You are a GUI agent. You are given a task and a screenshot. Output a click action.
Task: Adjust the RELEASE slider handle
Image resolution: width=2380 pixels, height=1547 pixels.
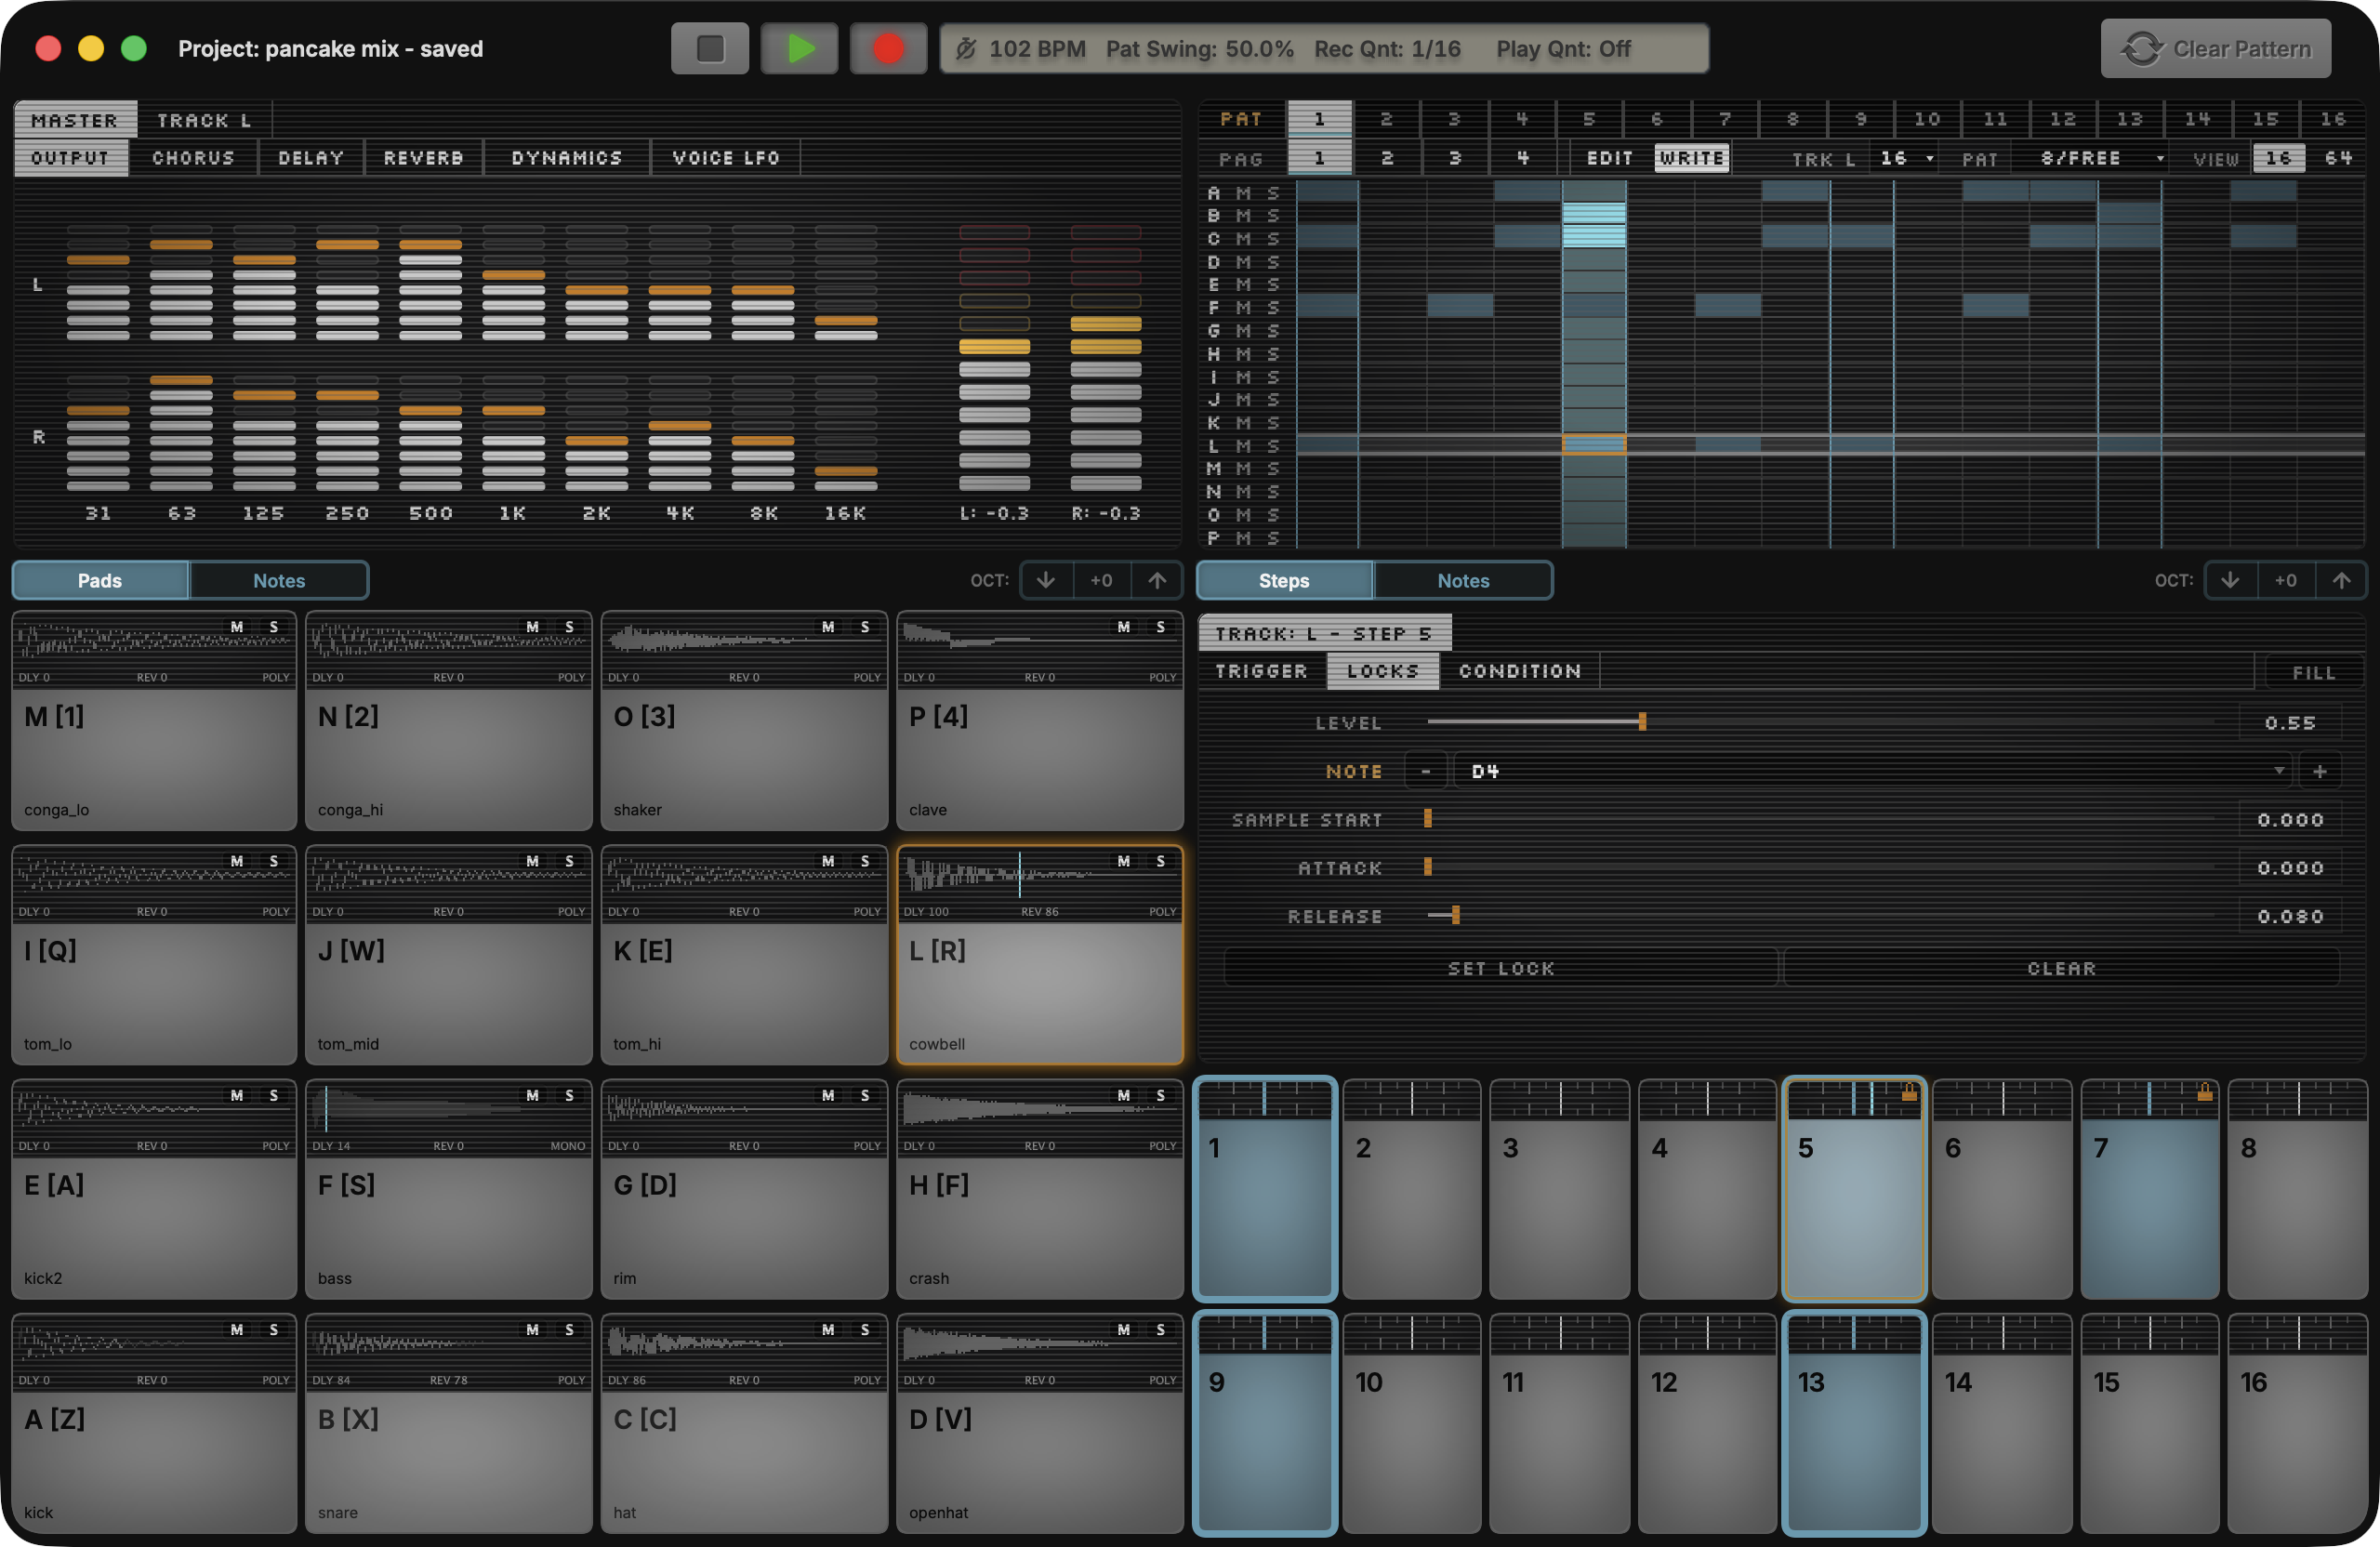click(1455, 915)
